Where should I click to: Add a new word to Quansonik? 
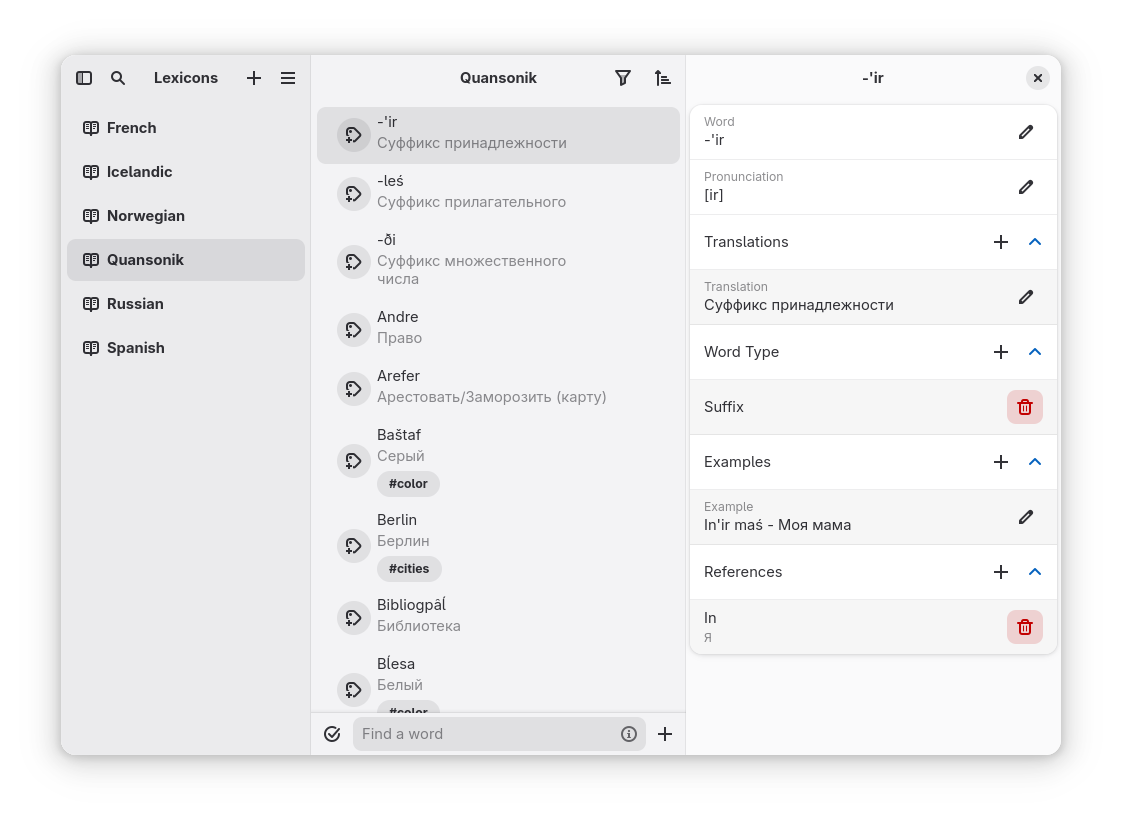point(665,734)
